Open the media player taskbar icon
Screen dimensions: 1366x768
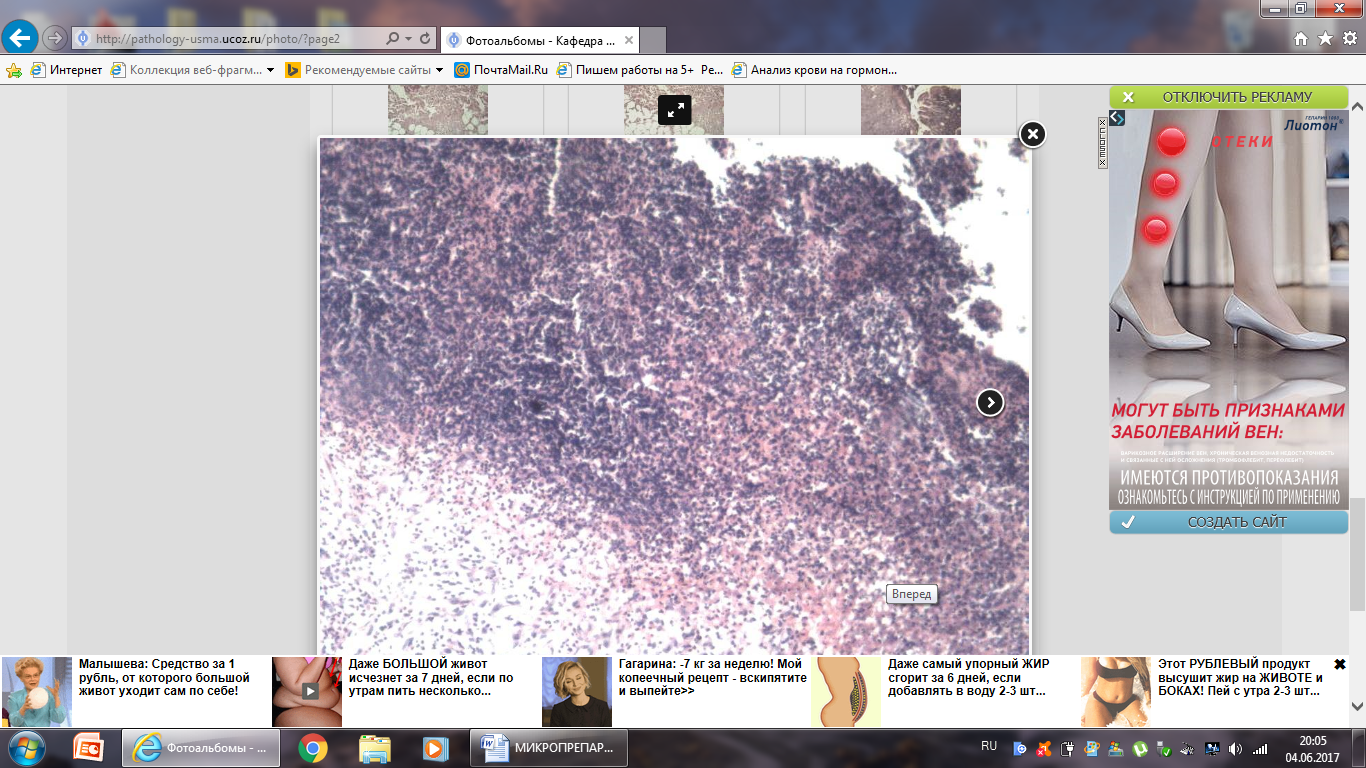pos(435,748)
